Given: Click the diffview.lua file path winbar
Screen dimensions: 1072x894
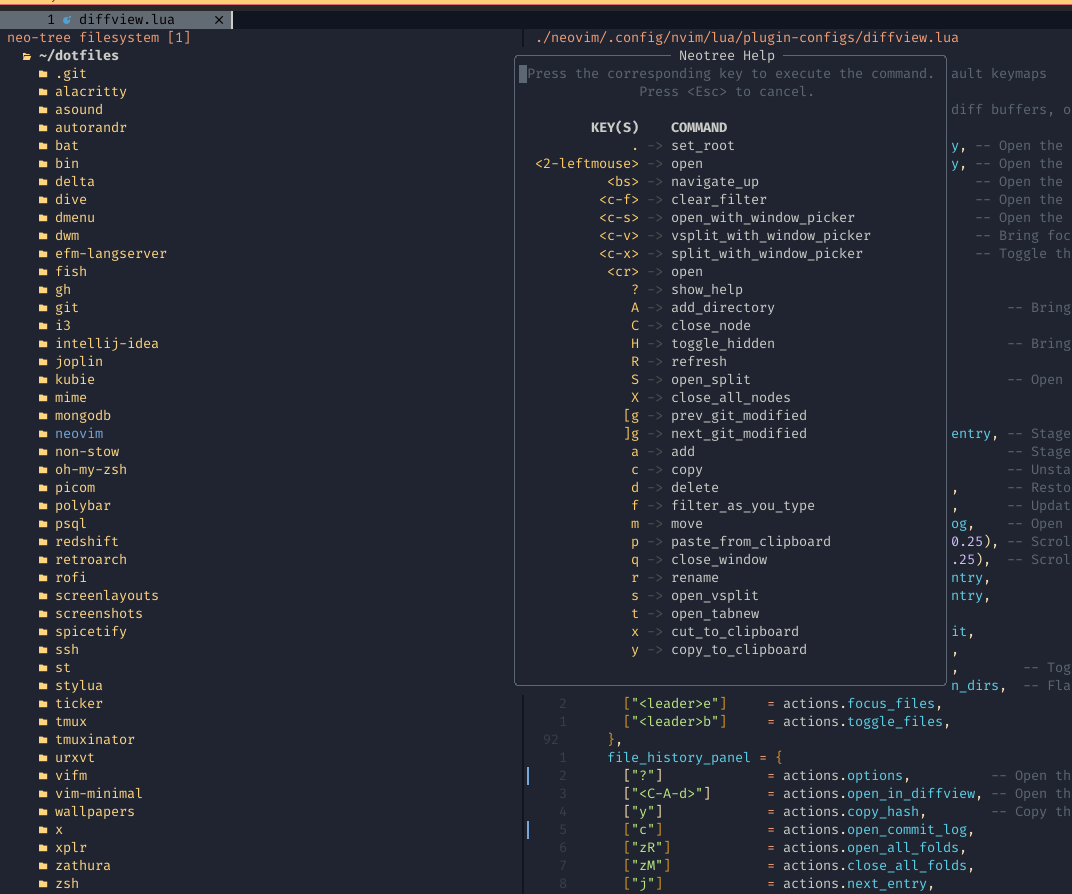Looking at the screenshot, I should [747, 38].
